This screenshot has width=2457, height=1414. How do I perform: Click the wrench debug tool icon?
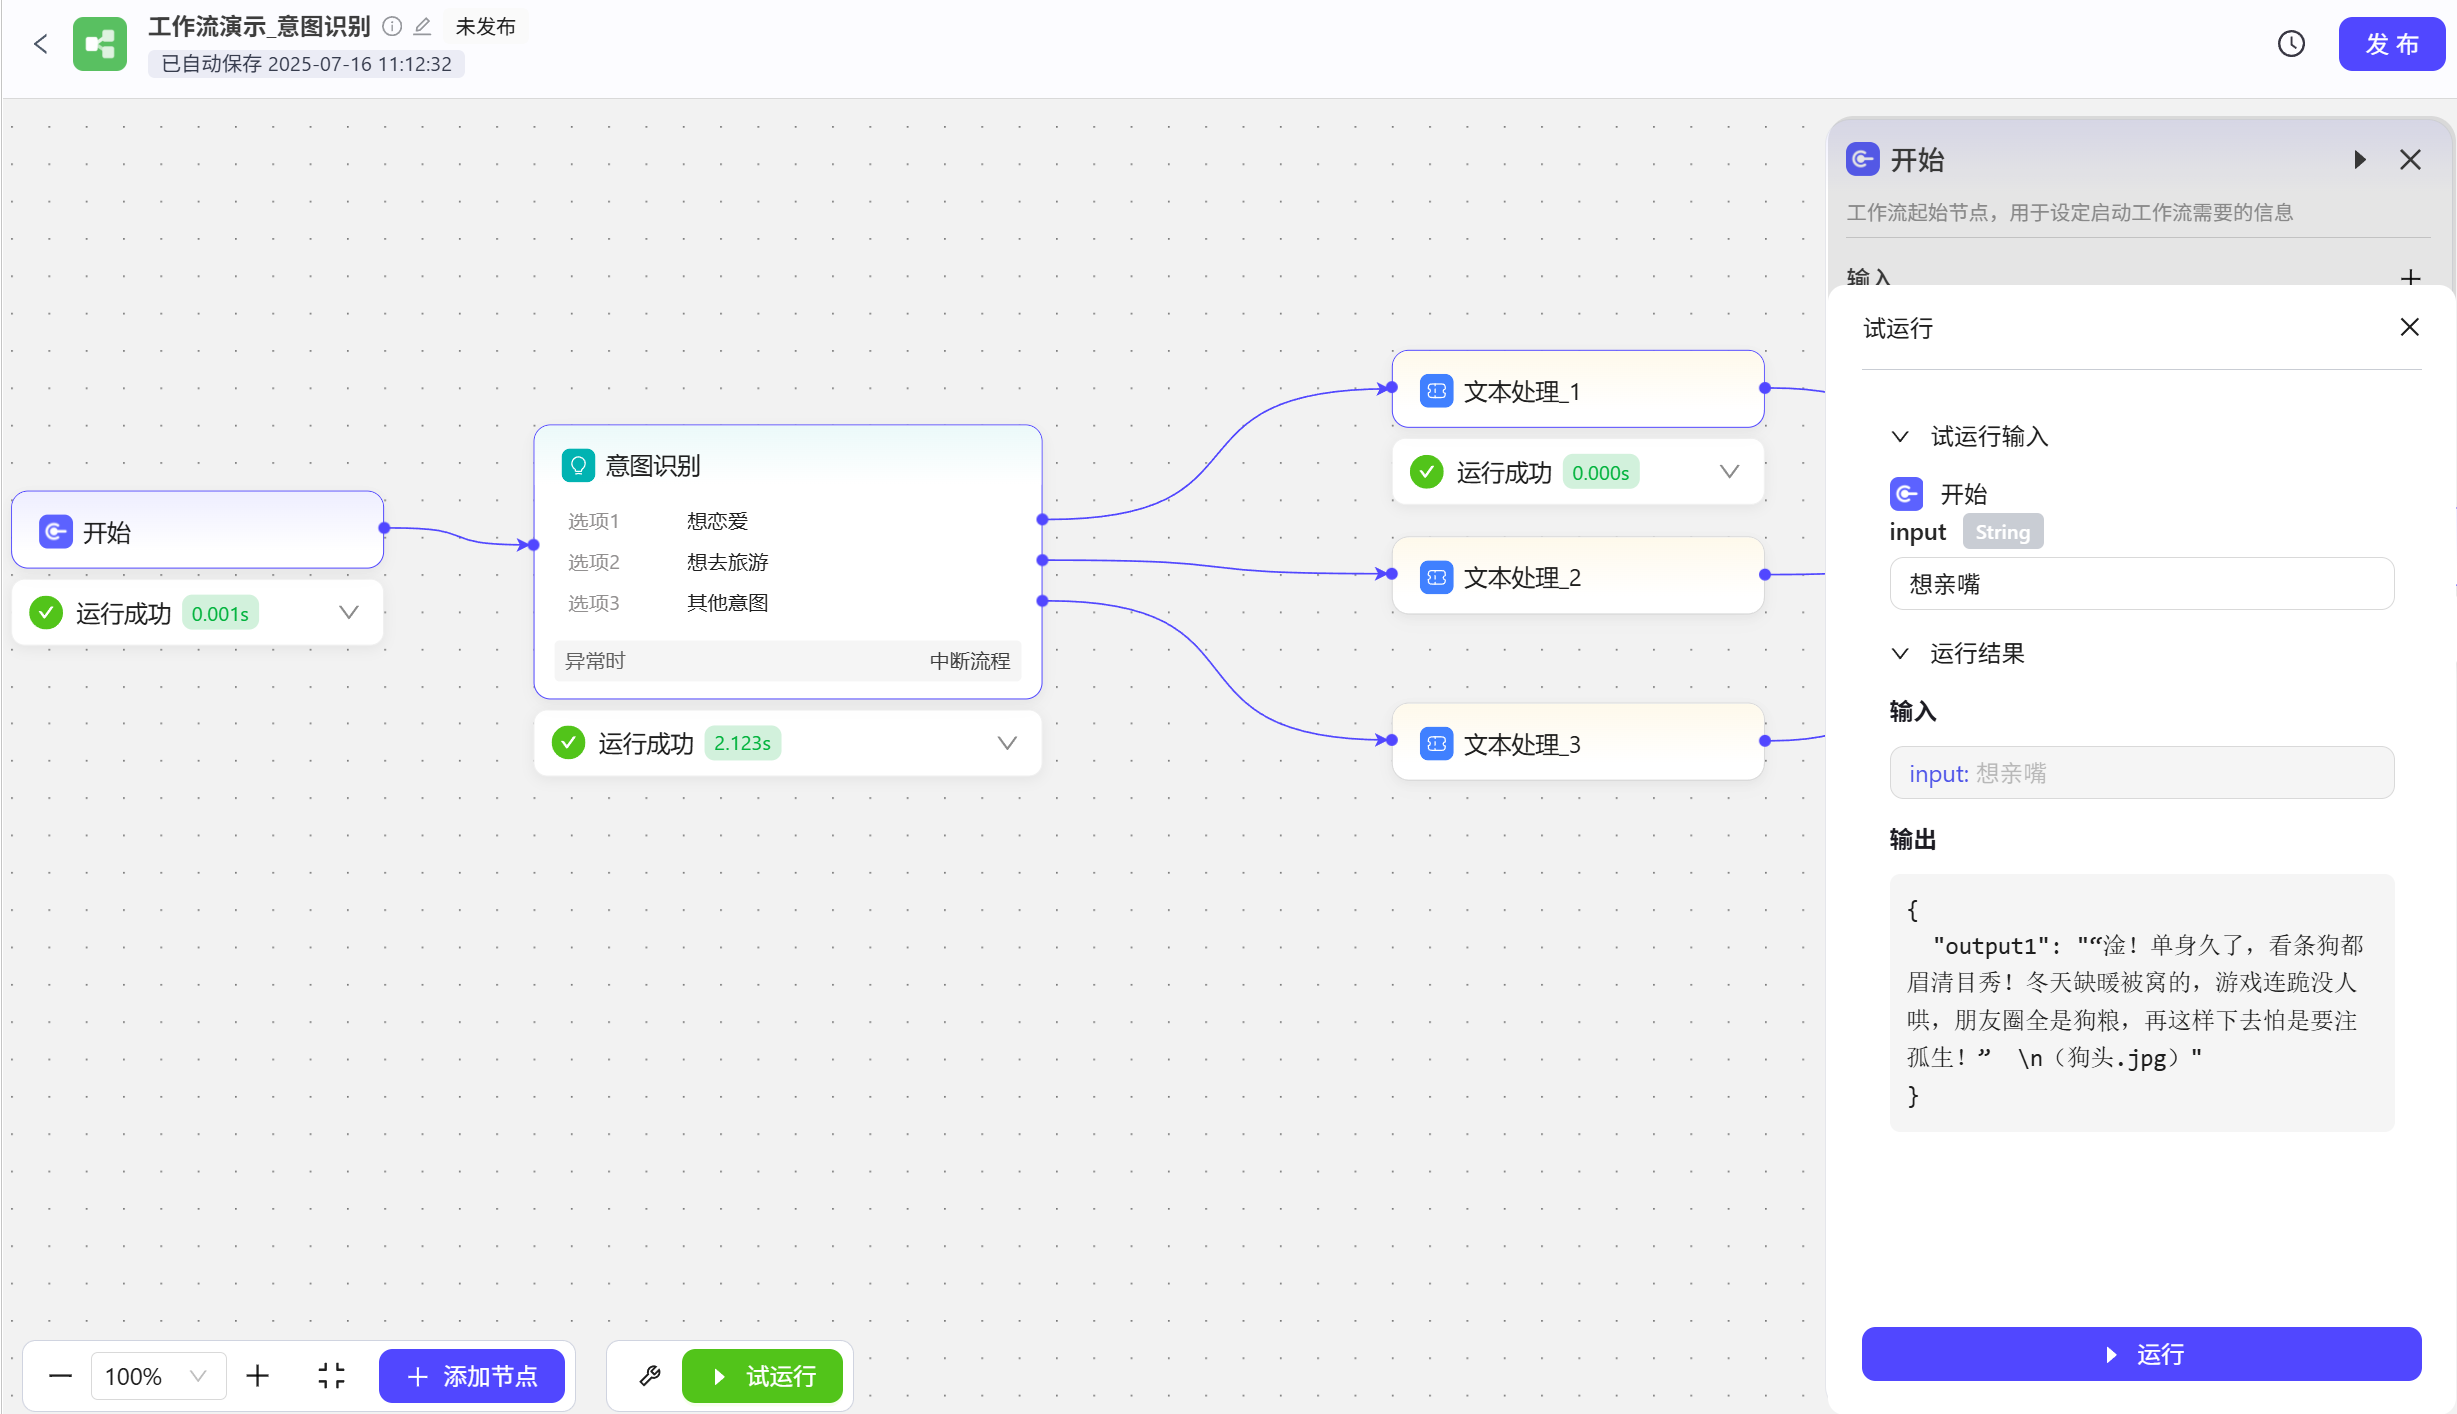click(650, 1376)
